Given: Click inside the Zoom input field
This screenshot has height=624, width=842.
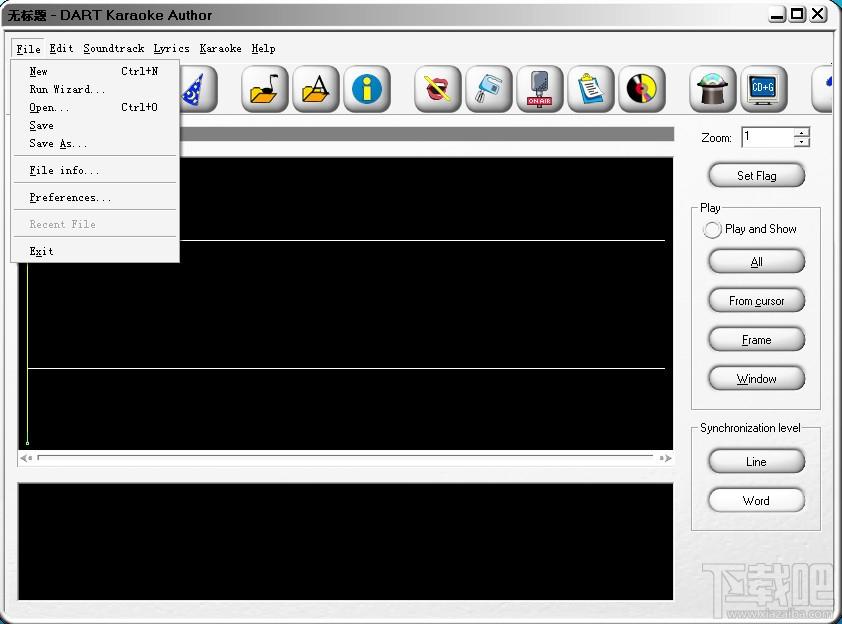Looking at the screenshot, I should [x=768, y=137].
